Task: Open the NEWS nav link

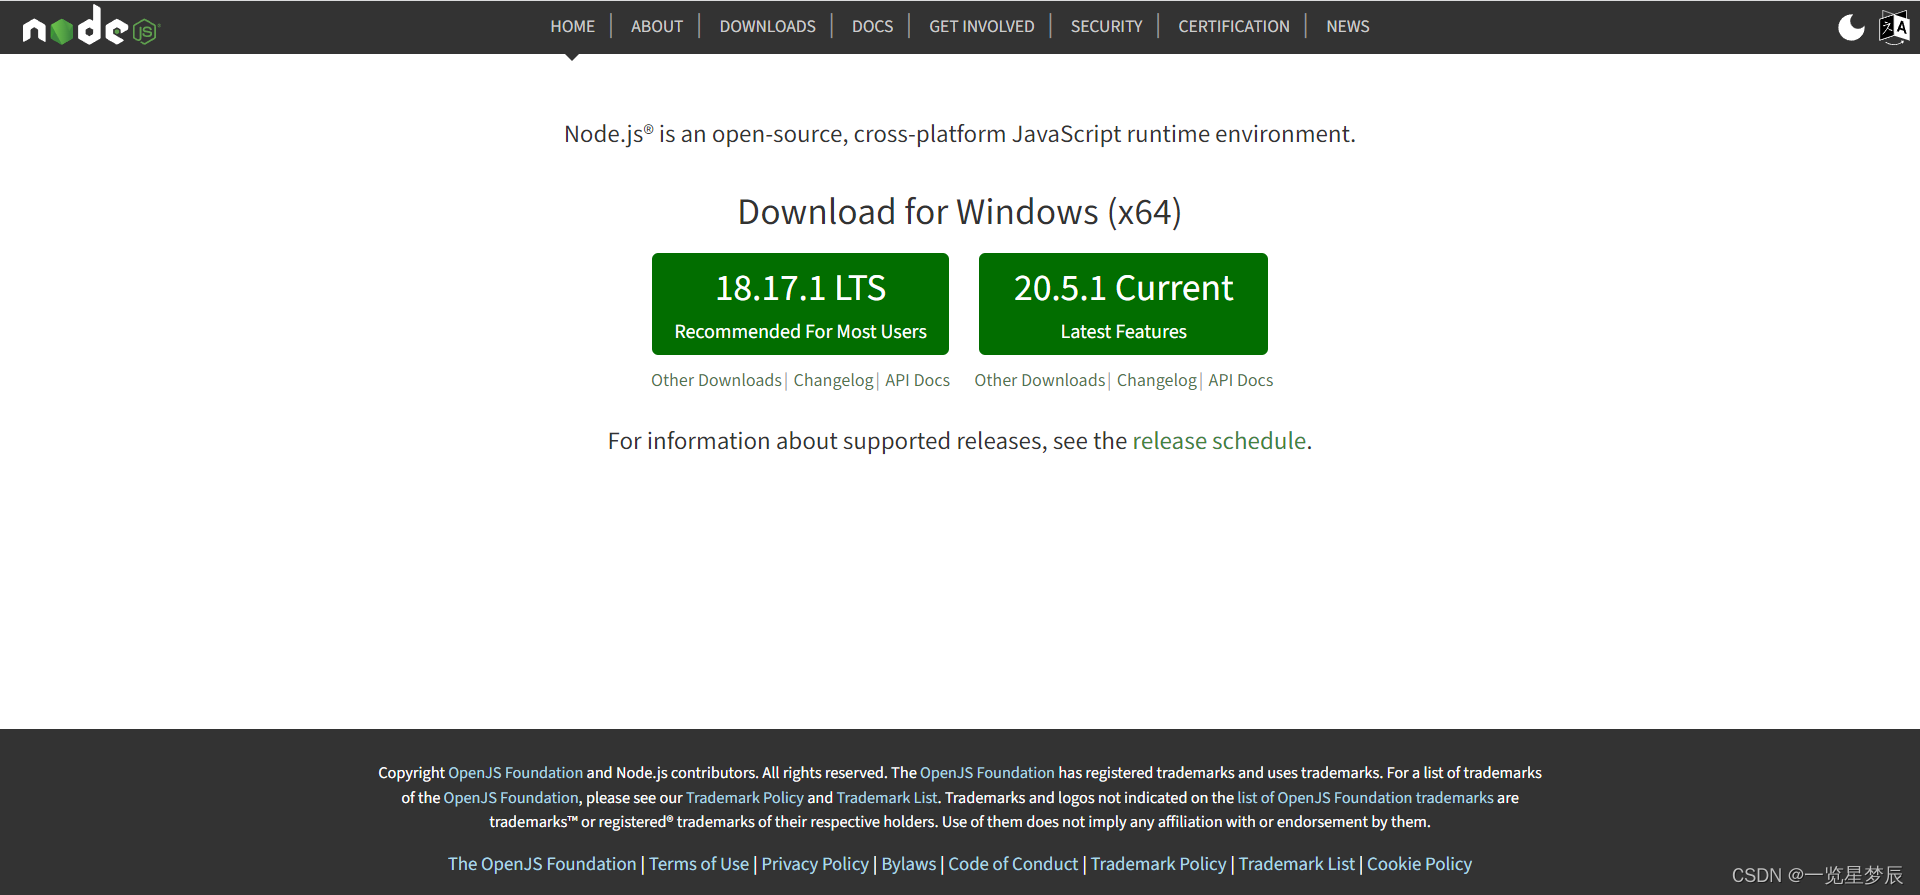Action: pyautogui.click(x=1347, y=27)
